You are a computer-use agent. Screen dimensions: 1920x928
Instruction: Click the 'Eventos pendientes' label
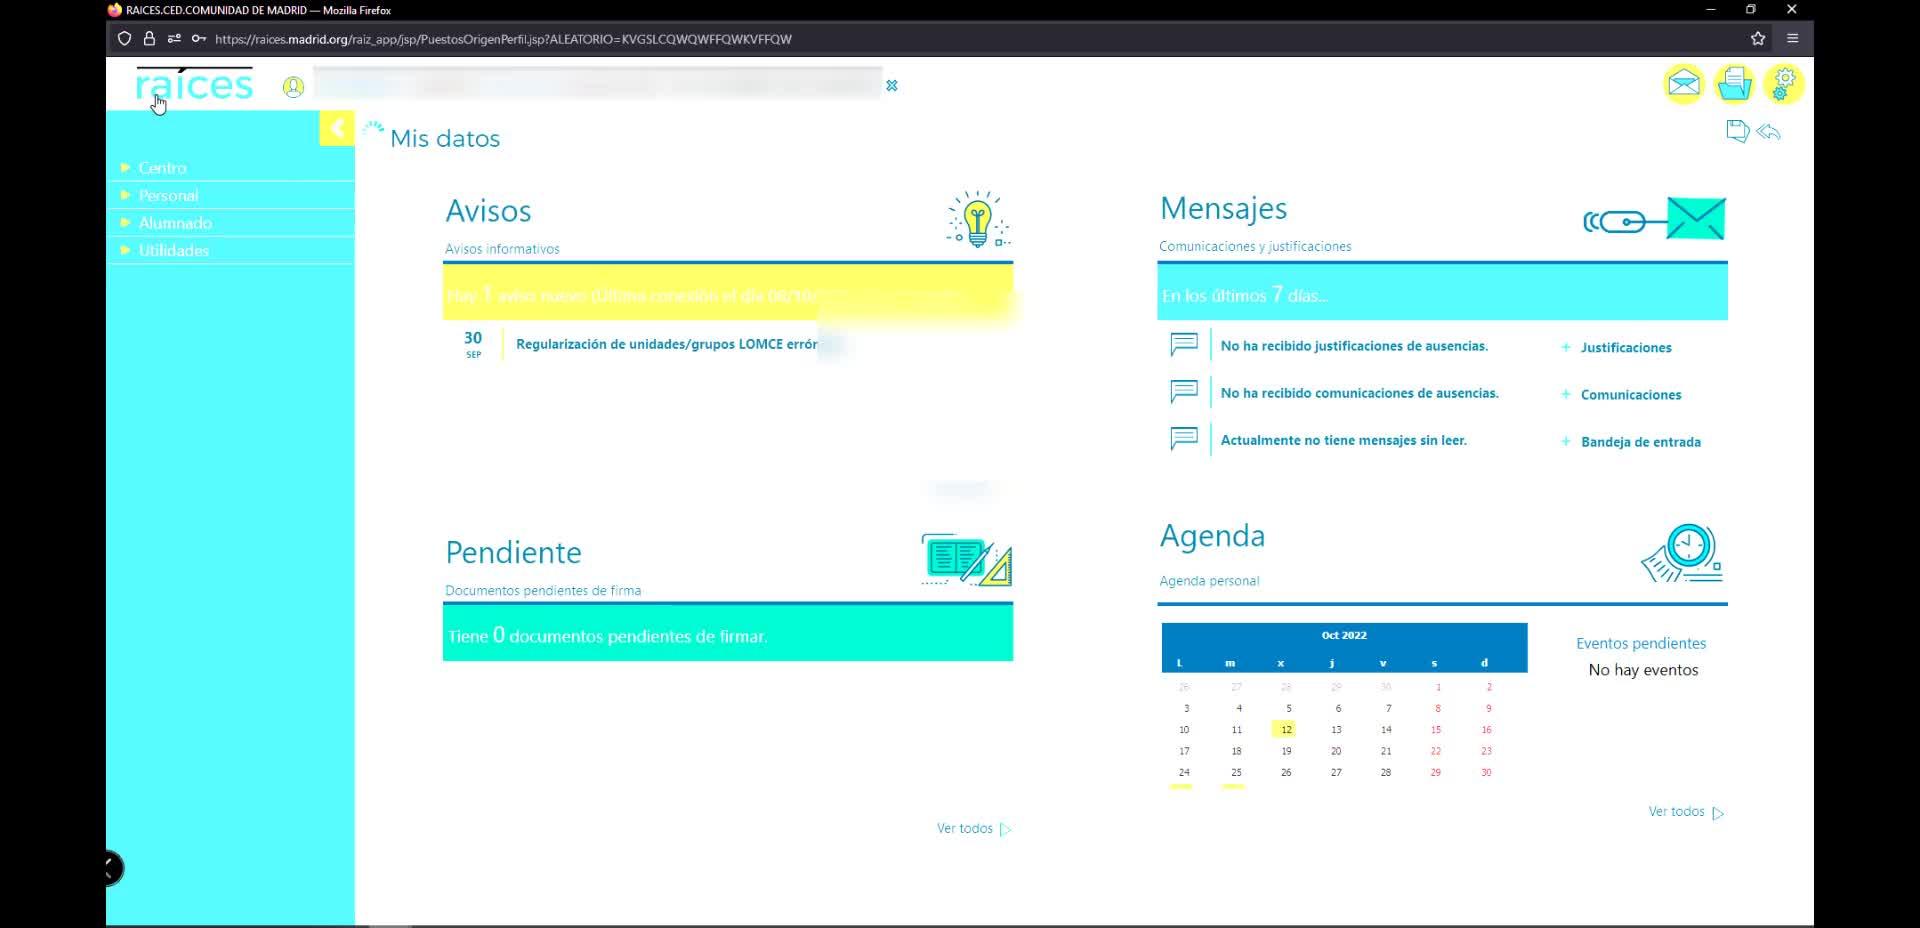point(1641,643)
